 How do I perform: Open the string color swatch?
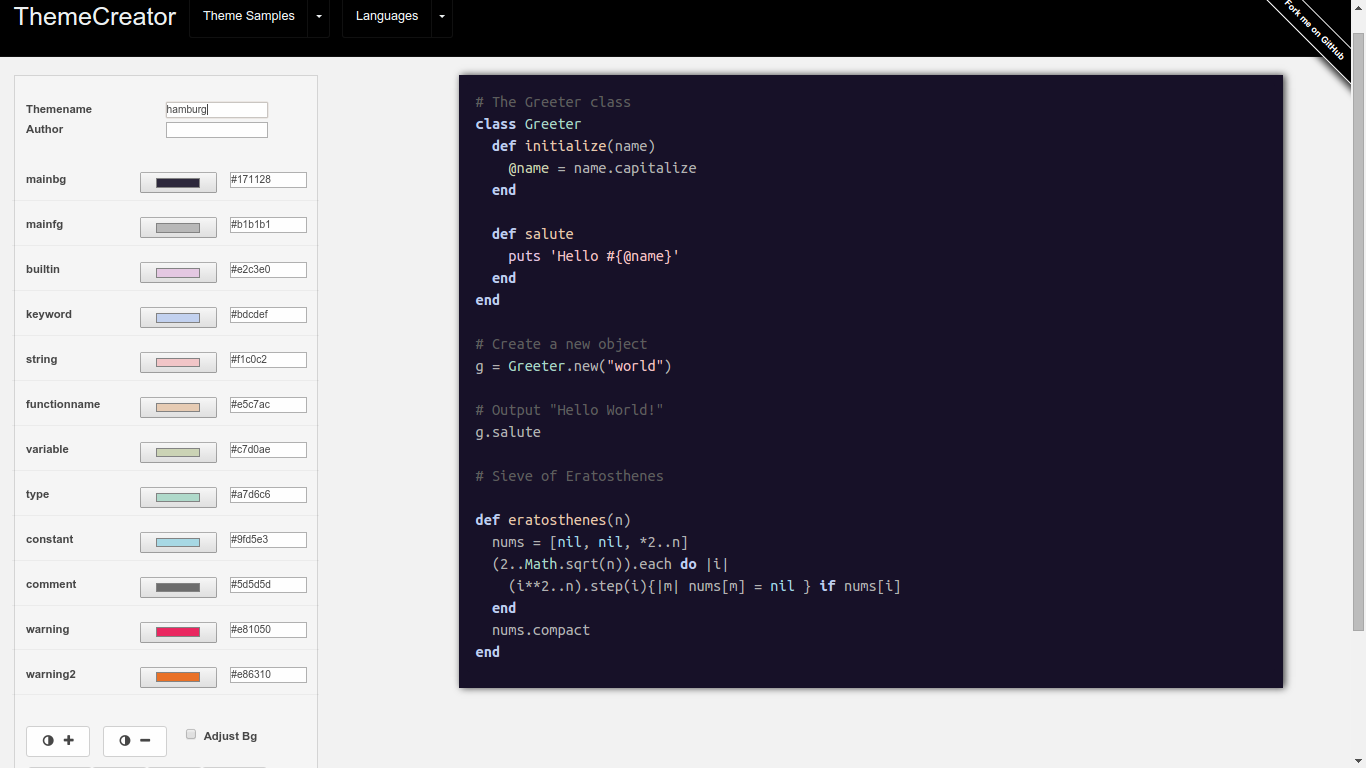(x=178, y=362)
